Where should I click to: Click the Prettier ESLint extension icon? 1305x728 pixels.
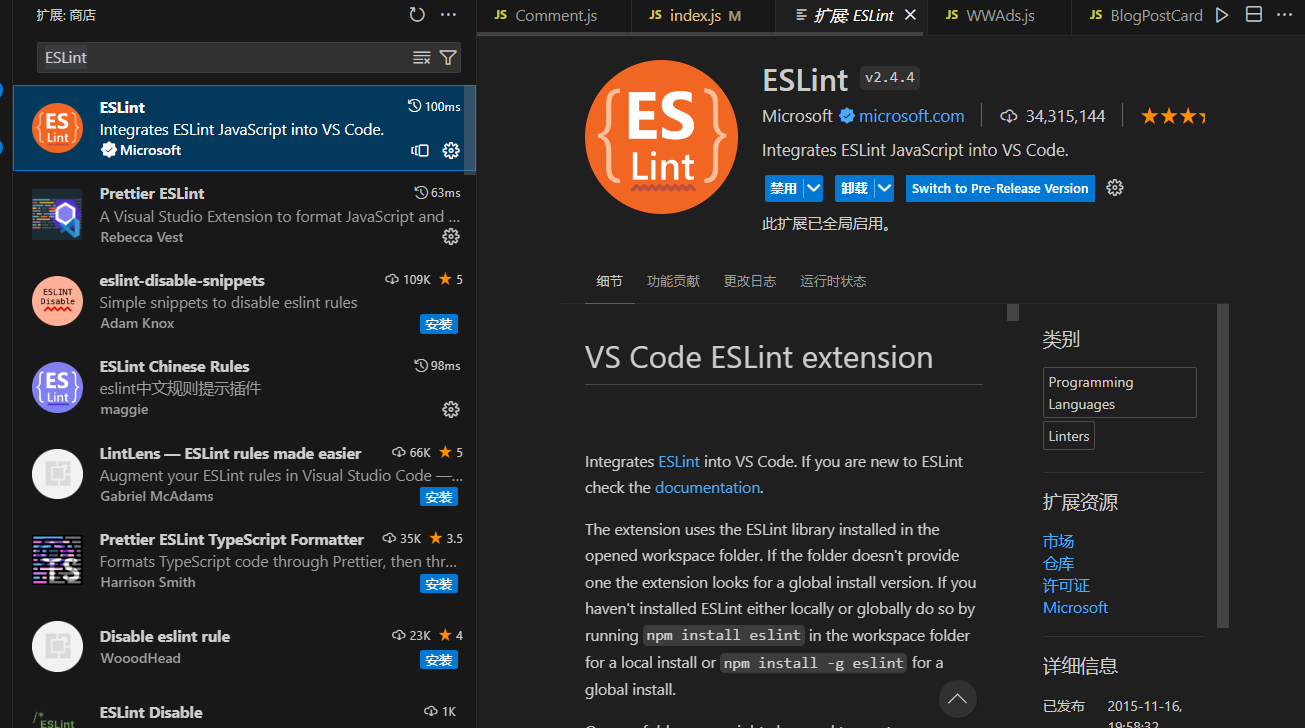pos(58,214)
